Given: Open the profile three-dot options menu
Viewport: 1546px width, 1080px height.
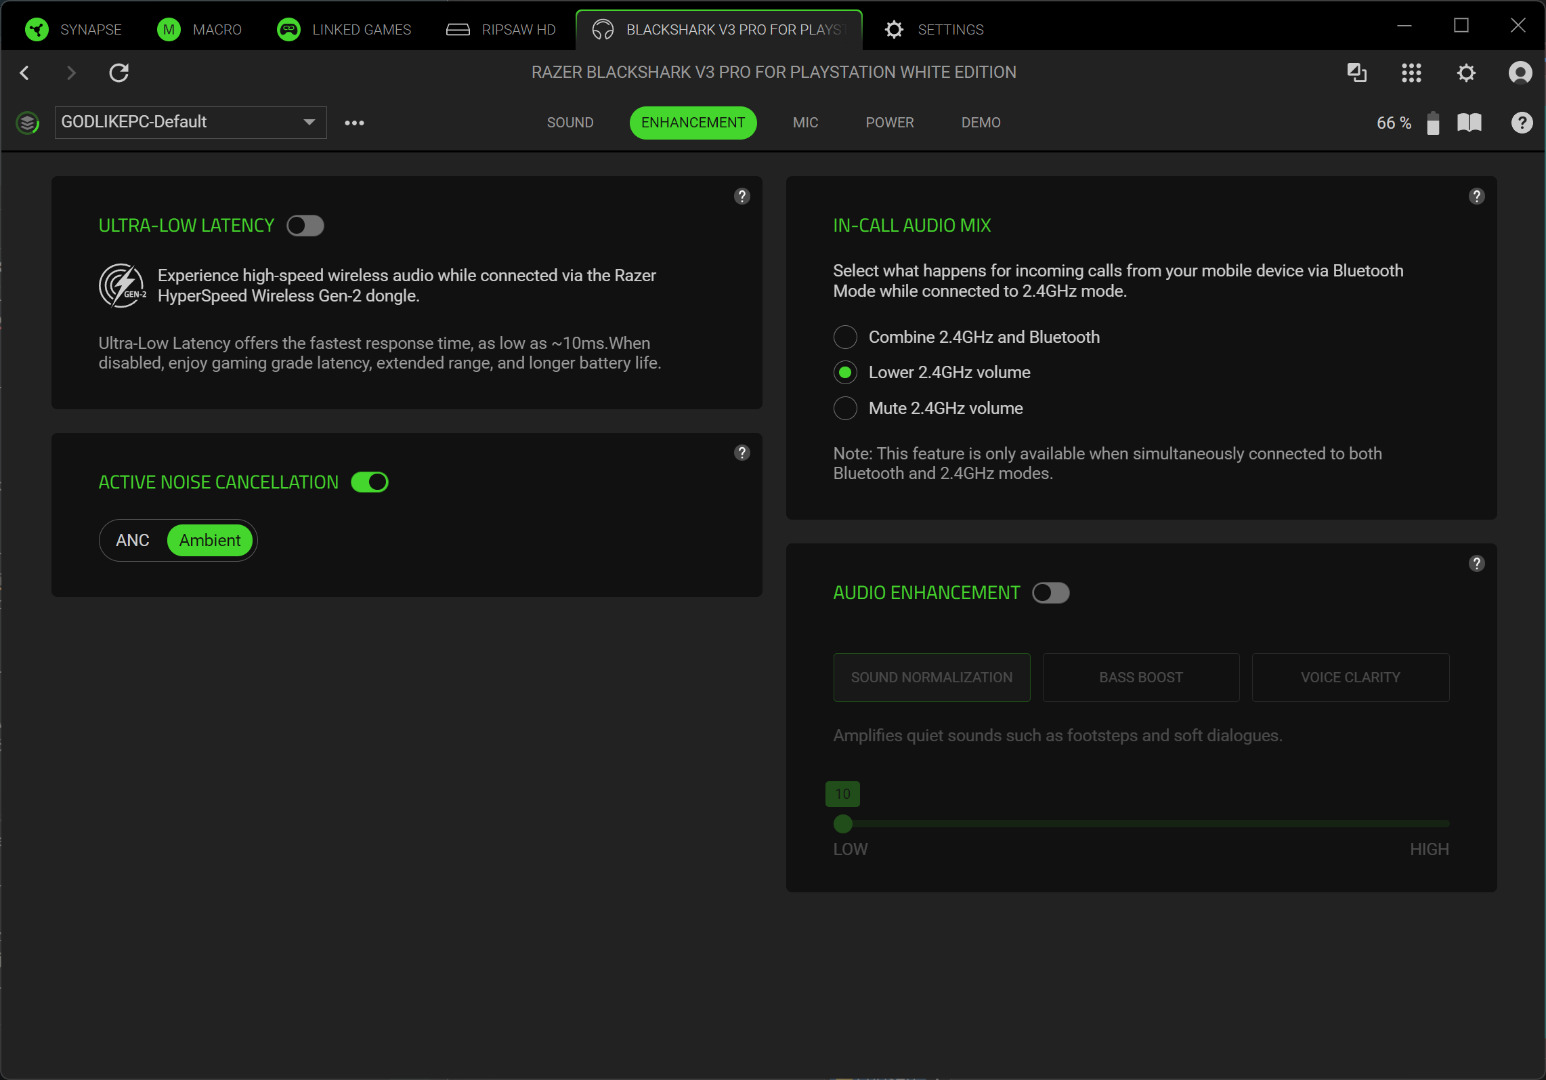Looking at the screenshot, I should pyautogui.click(x=354, y=123).
